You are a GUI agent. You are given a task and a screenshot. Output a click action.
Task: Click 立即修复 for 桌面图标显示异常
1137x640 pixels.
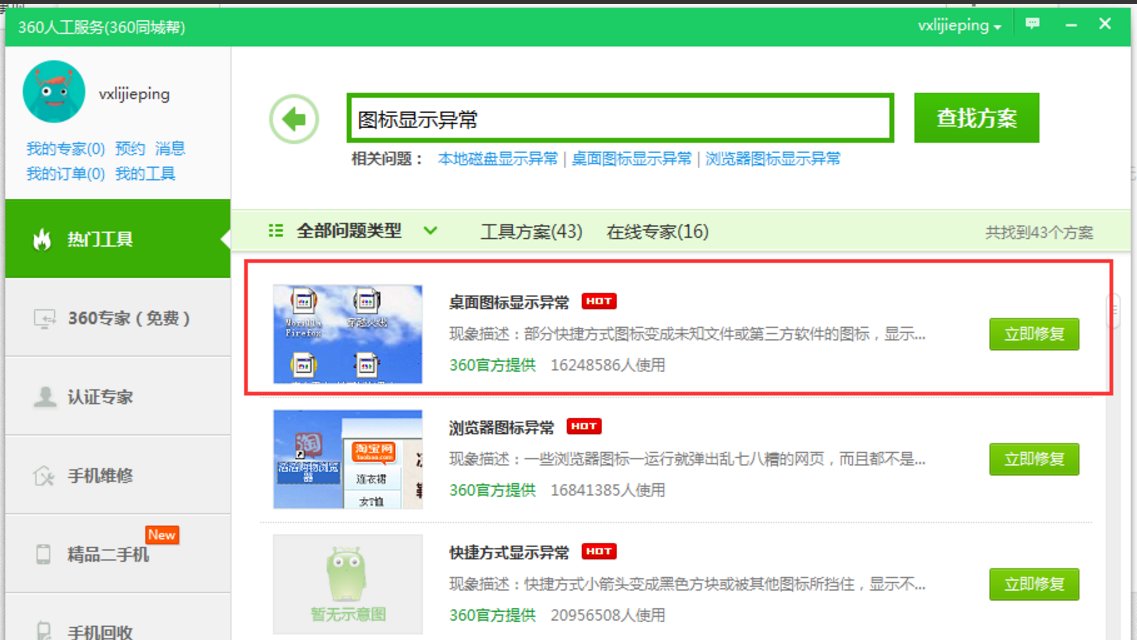(x=1035, y=334)
